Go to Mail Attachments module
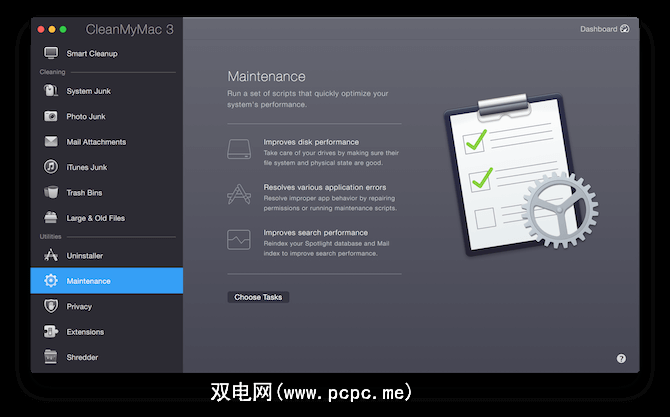 click(x=107, y=142)
